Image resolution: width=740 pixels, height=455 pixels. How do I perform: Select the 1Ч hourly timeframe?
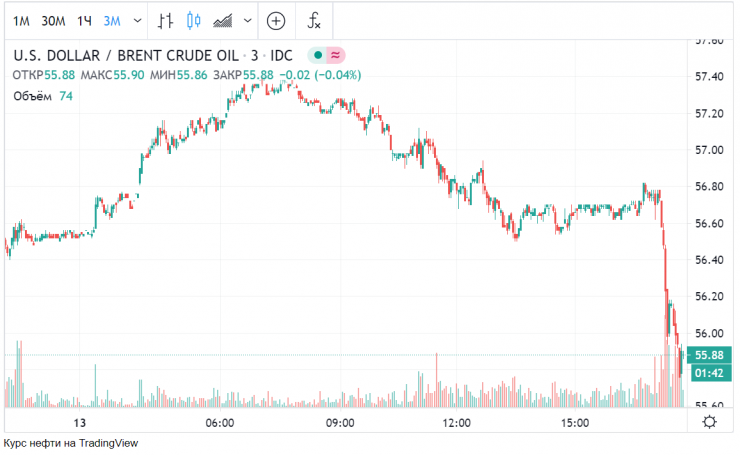[86, 20]
